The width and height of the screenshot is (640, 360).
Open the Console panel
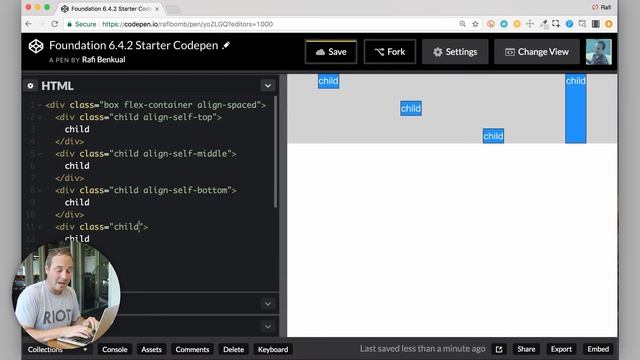(x=115, y=349)
